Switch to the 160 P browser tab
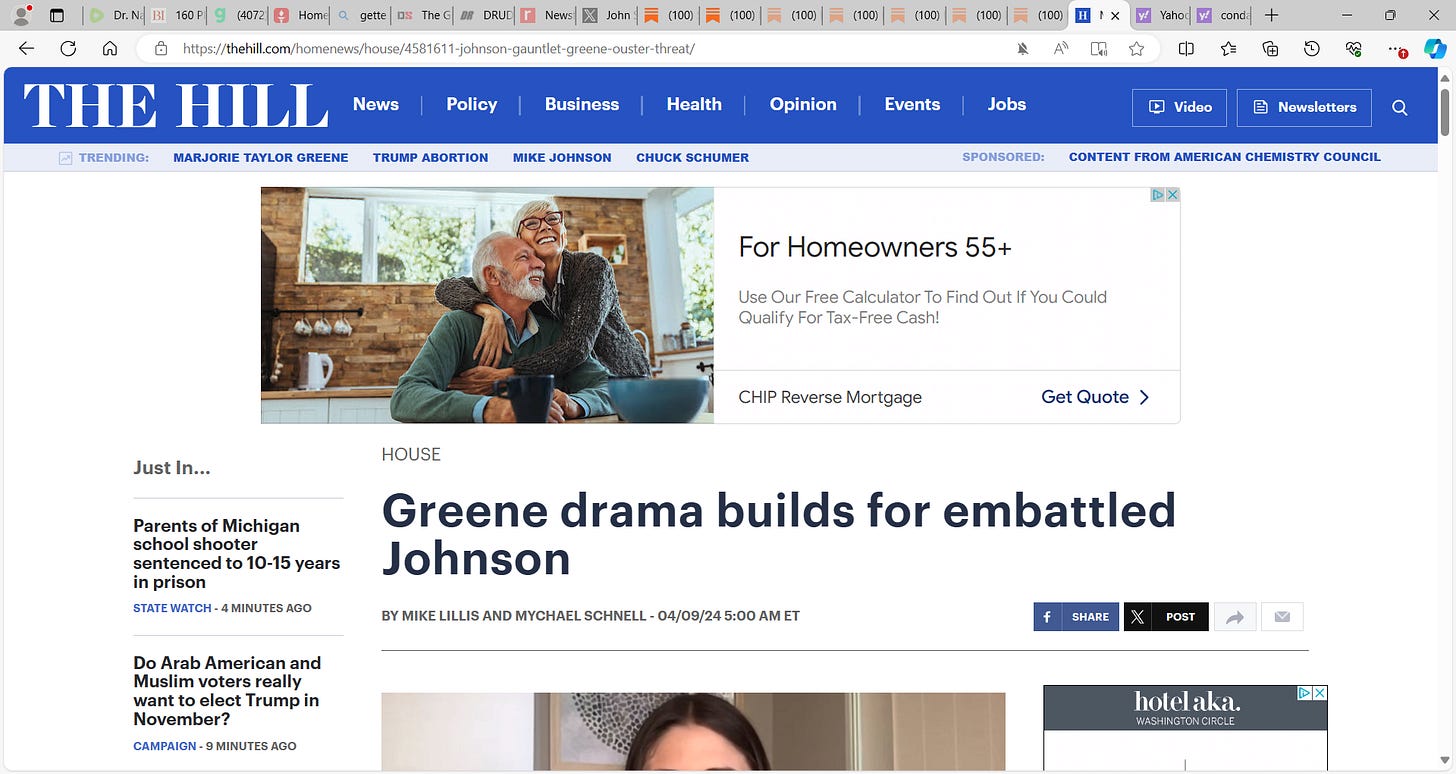This screenshot has height=774, width=1456. [176, 15]
